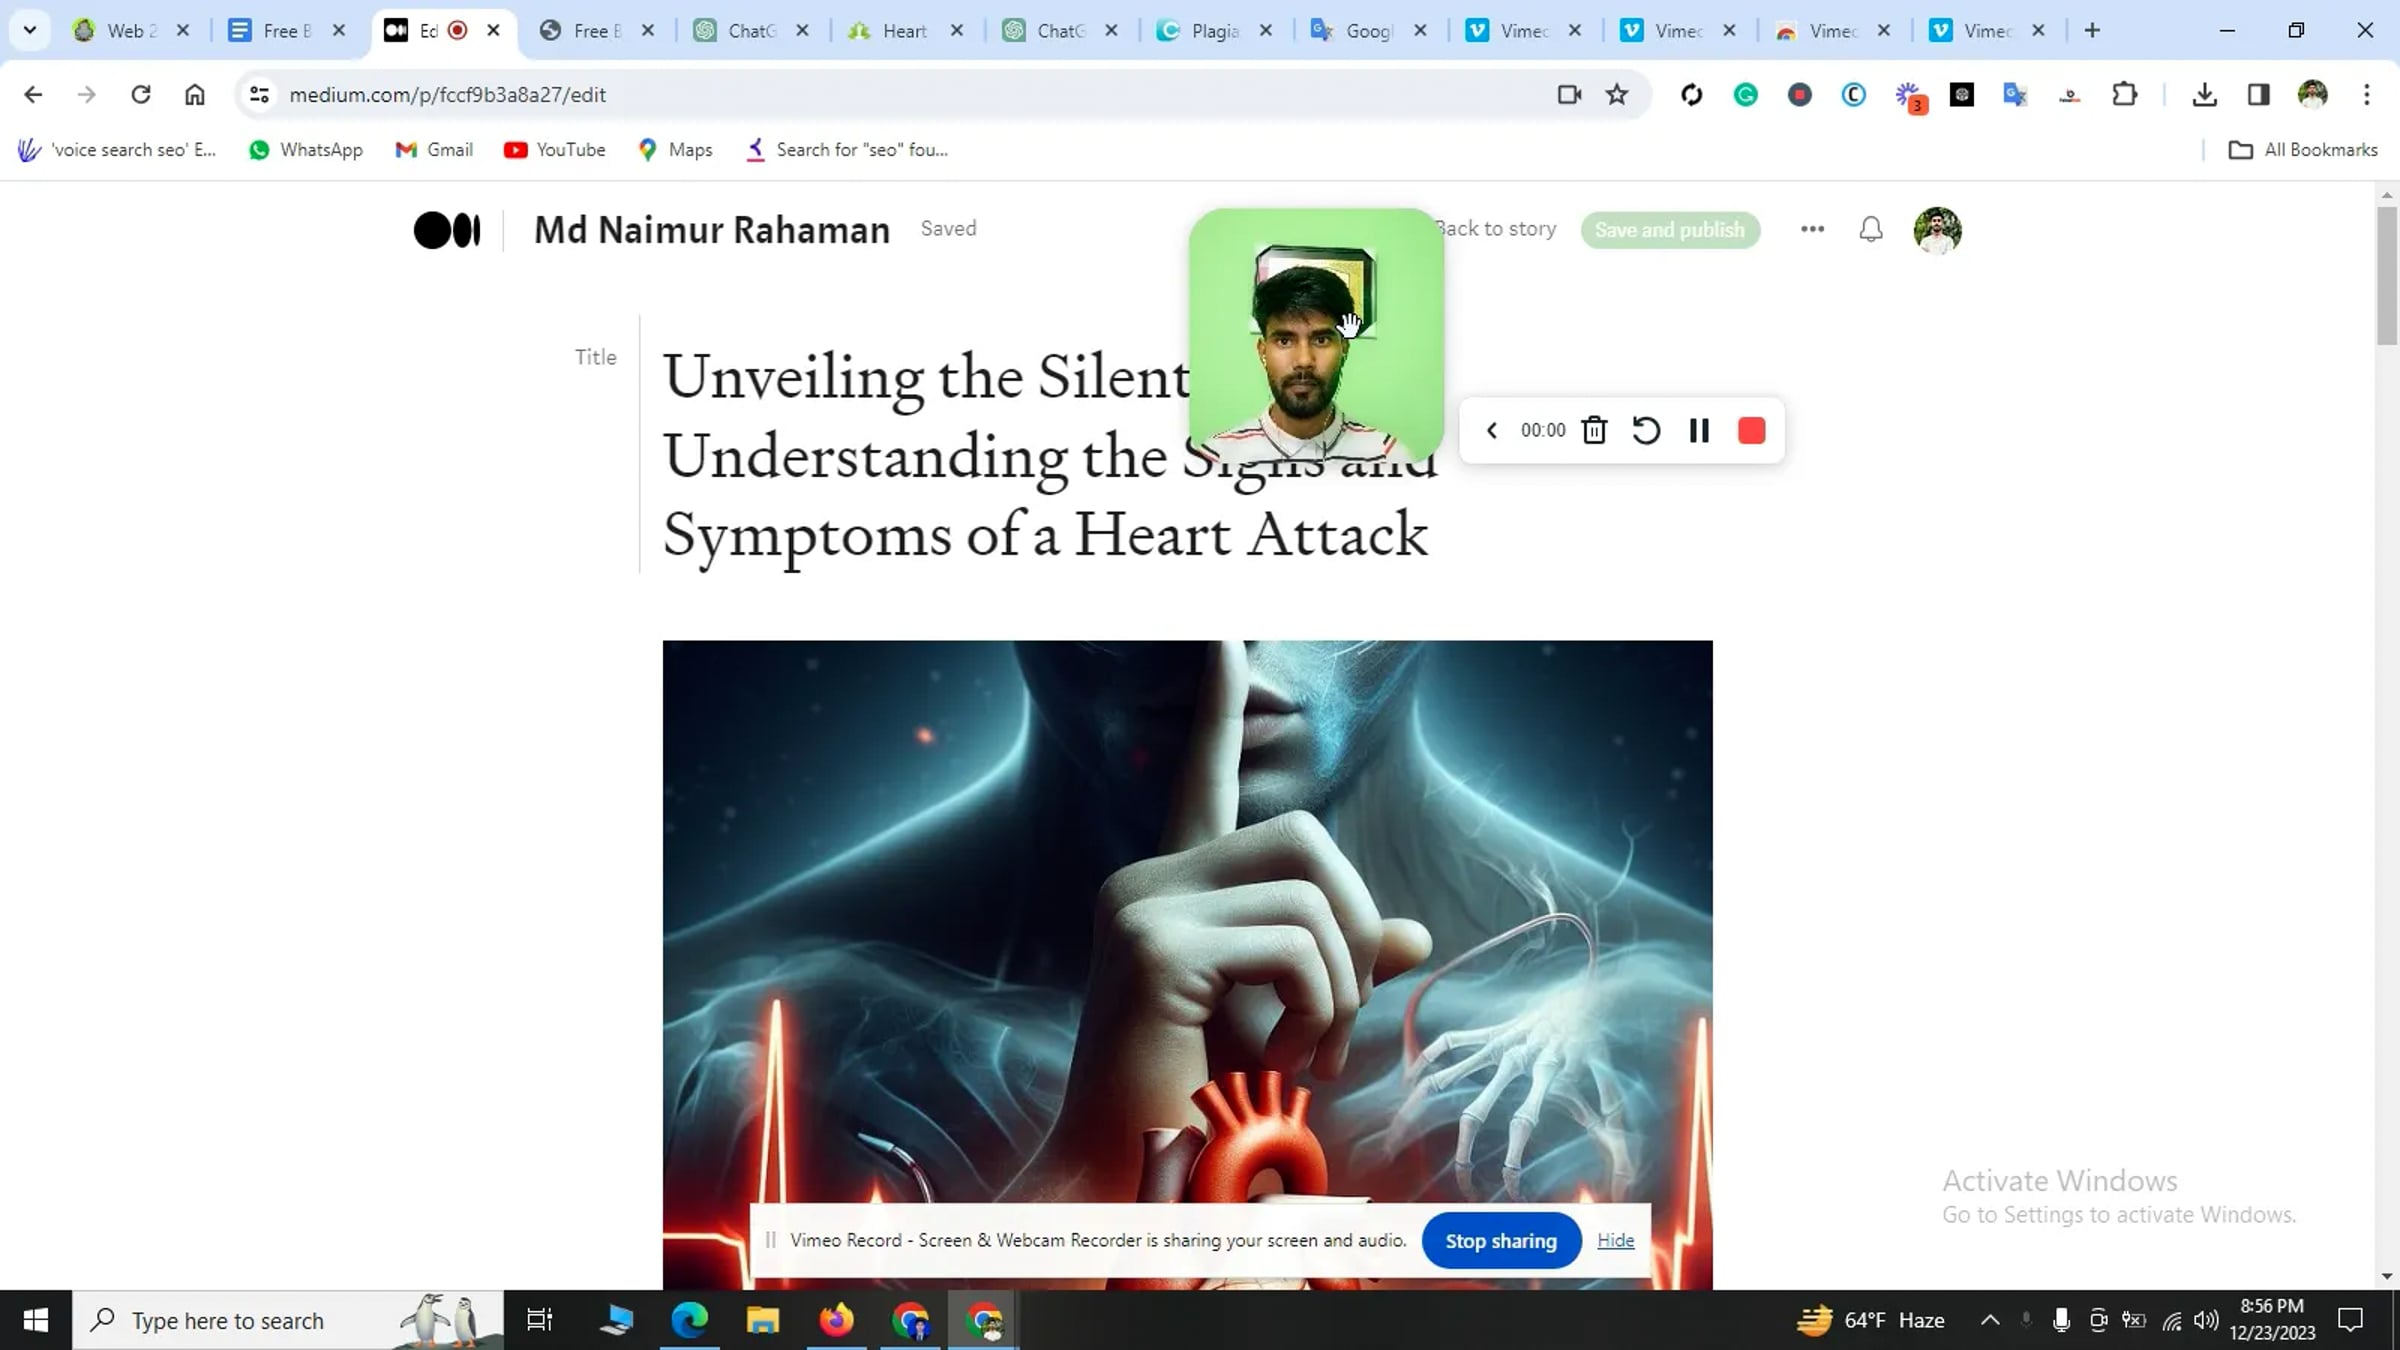Pause the Vimeo screen recording
The width and height of the screenshot is (2400, 1350).
click(x=1698, y=430)
